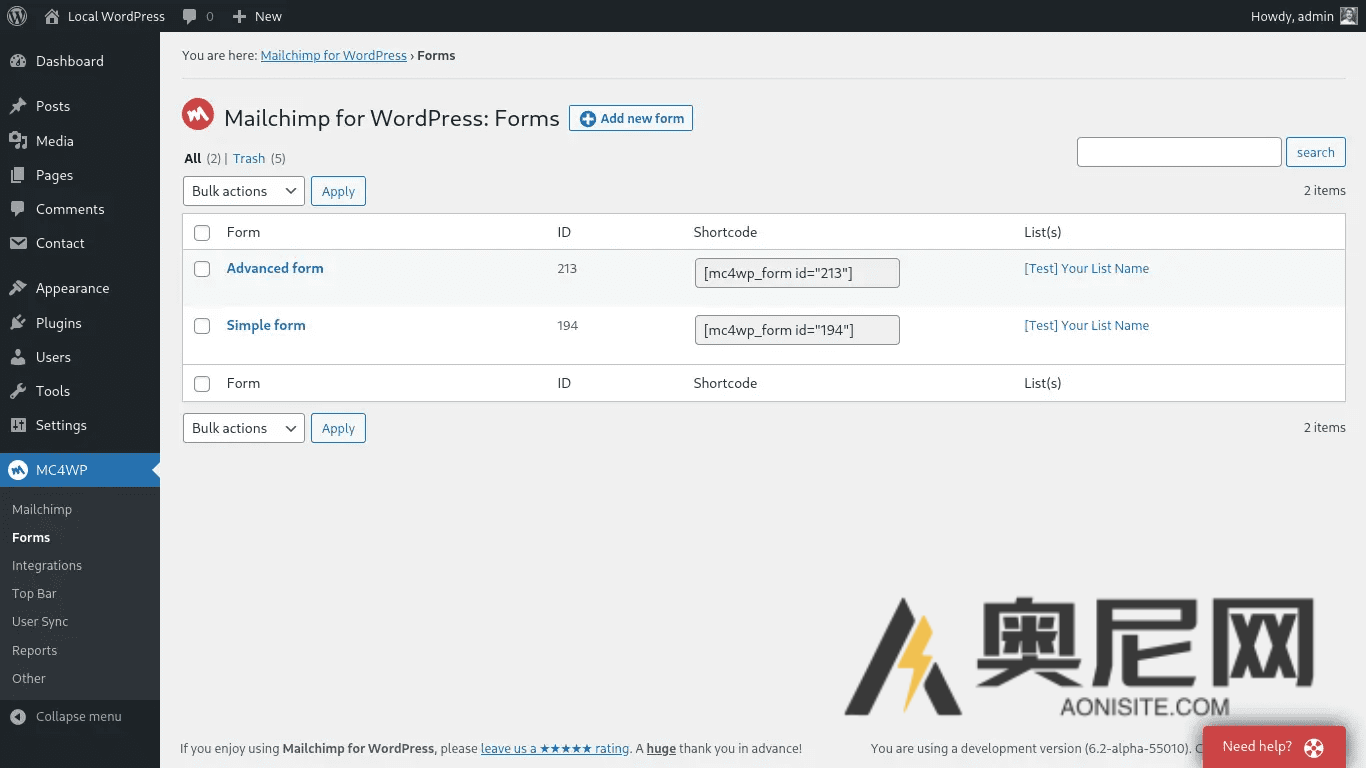Click the bottom Apply button
The width and height of the screenshot is (1366, 768).
pyautogui.click(x=338, y=428)
